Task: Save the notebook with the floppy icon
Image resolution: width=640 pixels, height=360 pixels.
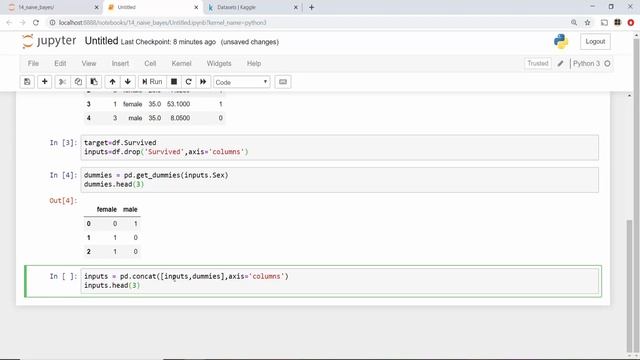Action: coord(27,82)
